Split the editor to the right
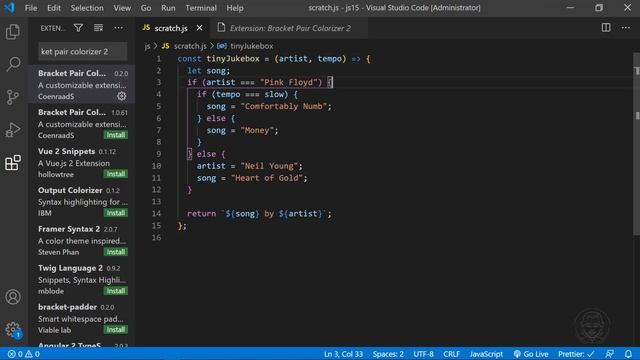The height and width of the screenshot is (360, 640). (606, 28)
